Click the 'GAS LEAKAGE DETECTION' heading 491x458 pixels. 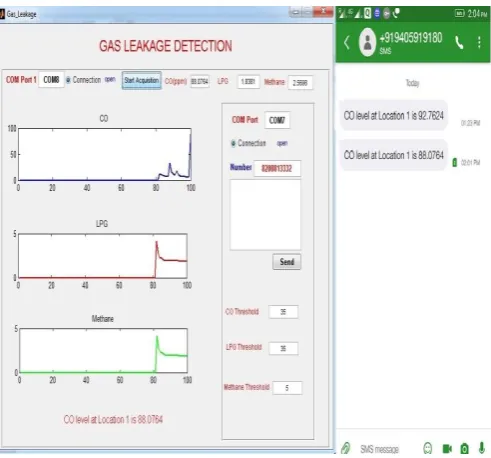[166, 46]
